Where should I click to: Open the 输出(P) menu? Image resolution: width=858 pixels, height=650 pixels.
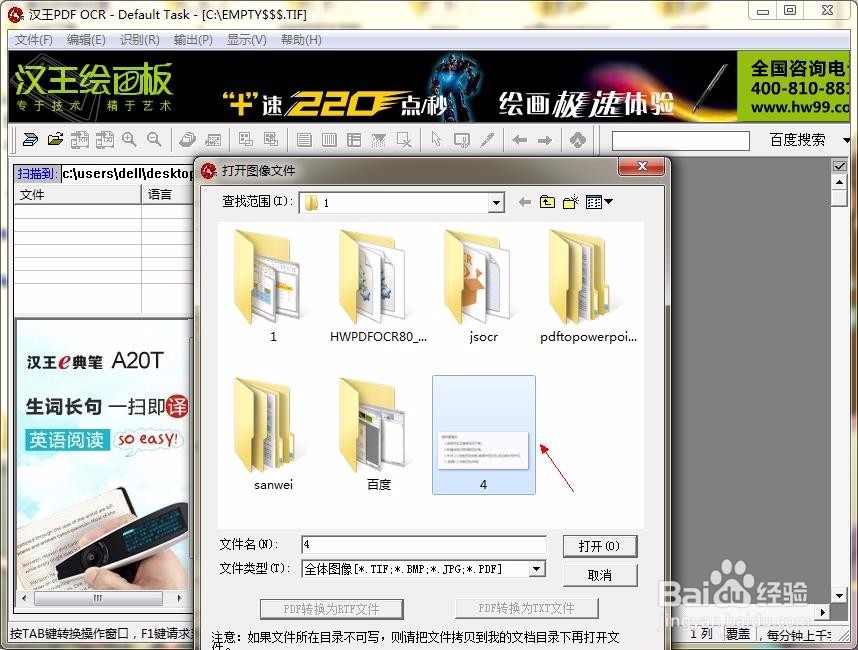193,40
